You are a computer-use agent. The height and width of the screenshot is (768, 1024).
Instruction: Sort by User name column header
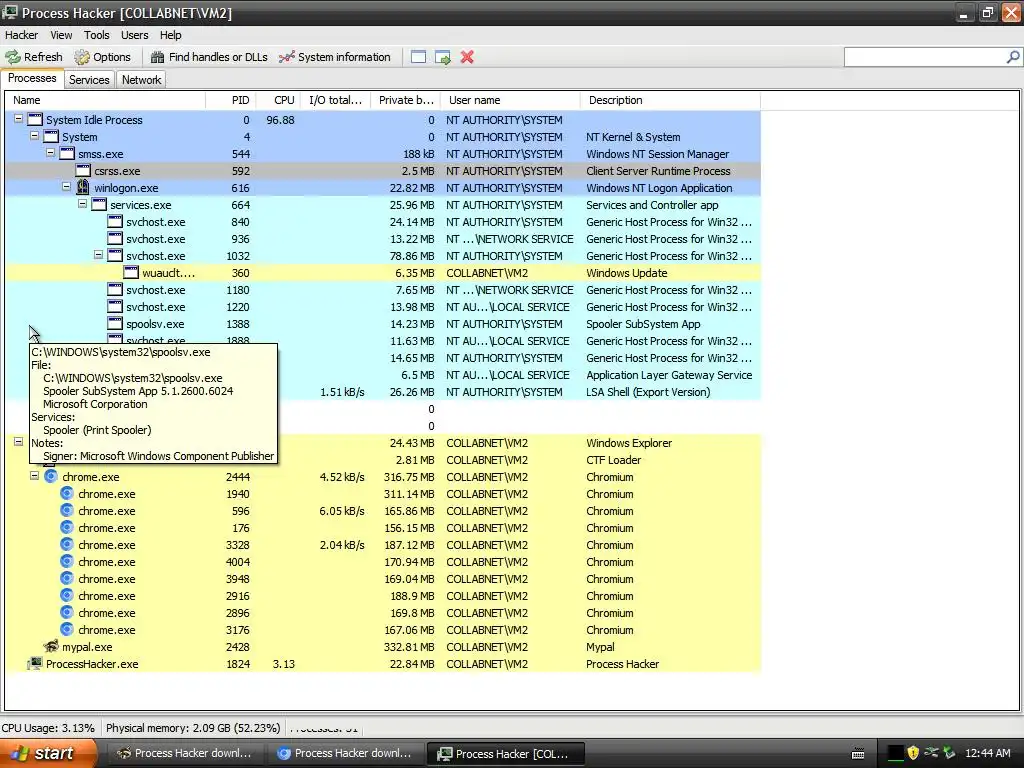pyautogui.click(x=511, y=101)
